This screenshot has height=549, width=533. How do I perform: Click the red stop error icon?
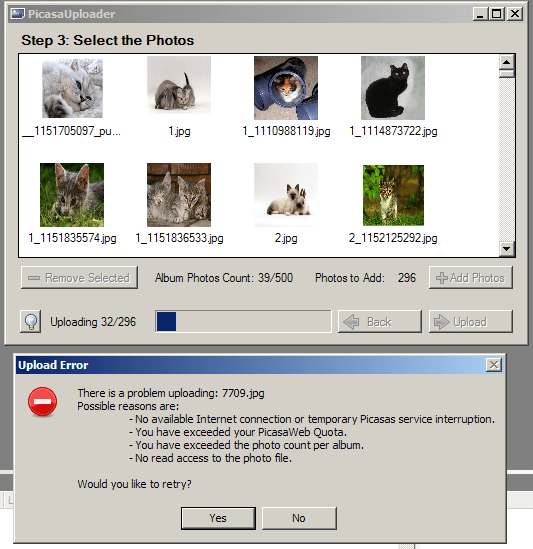pos(42,402)
